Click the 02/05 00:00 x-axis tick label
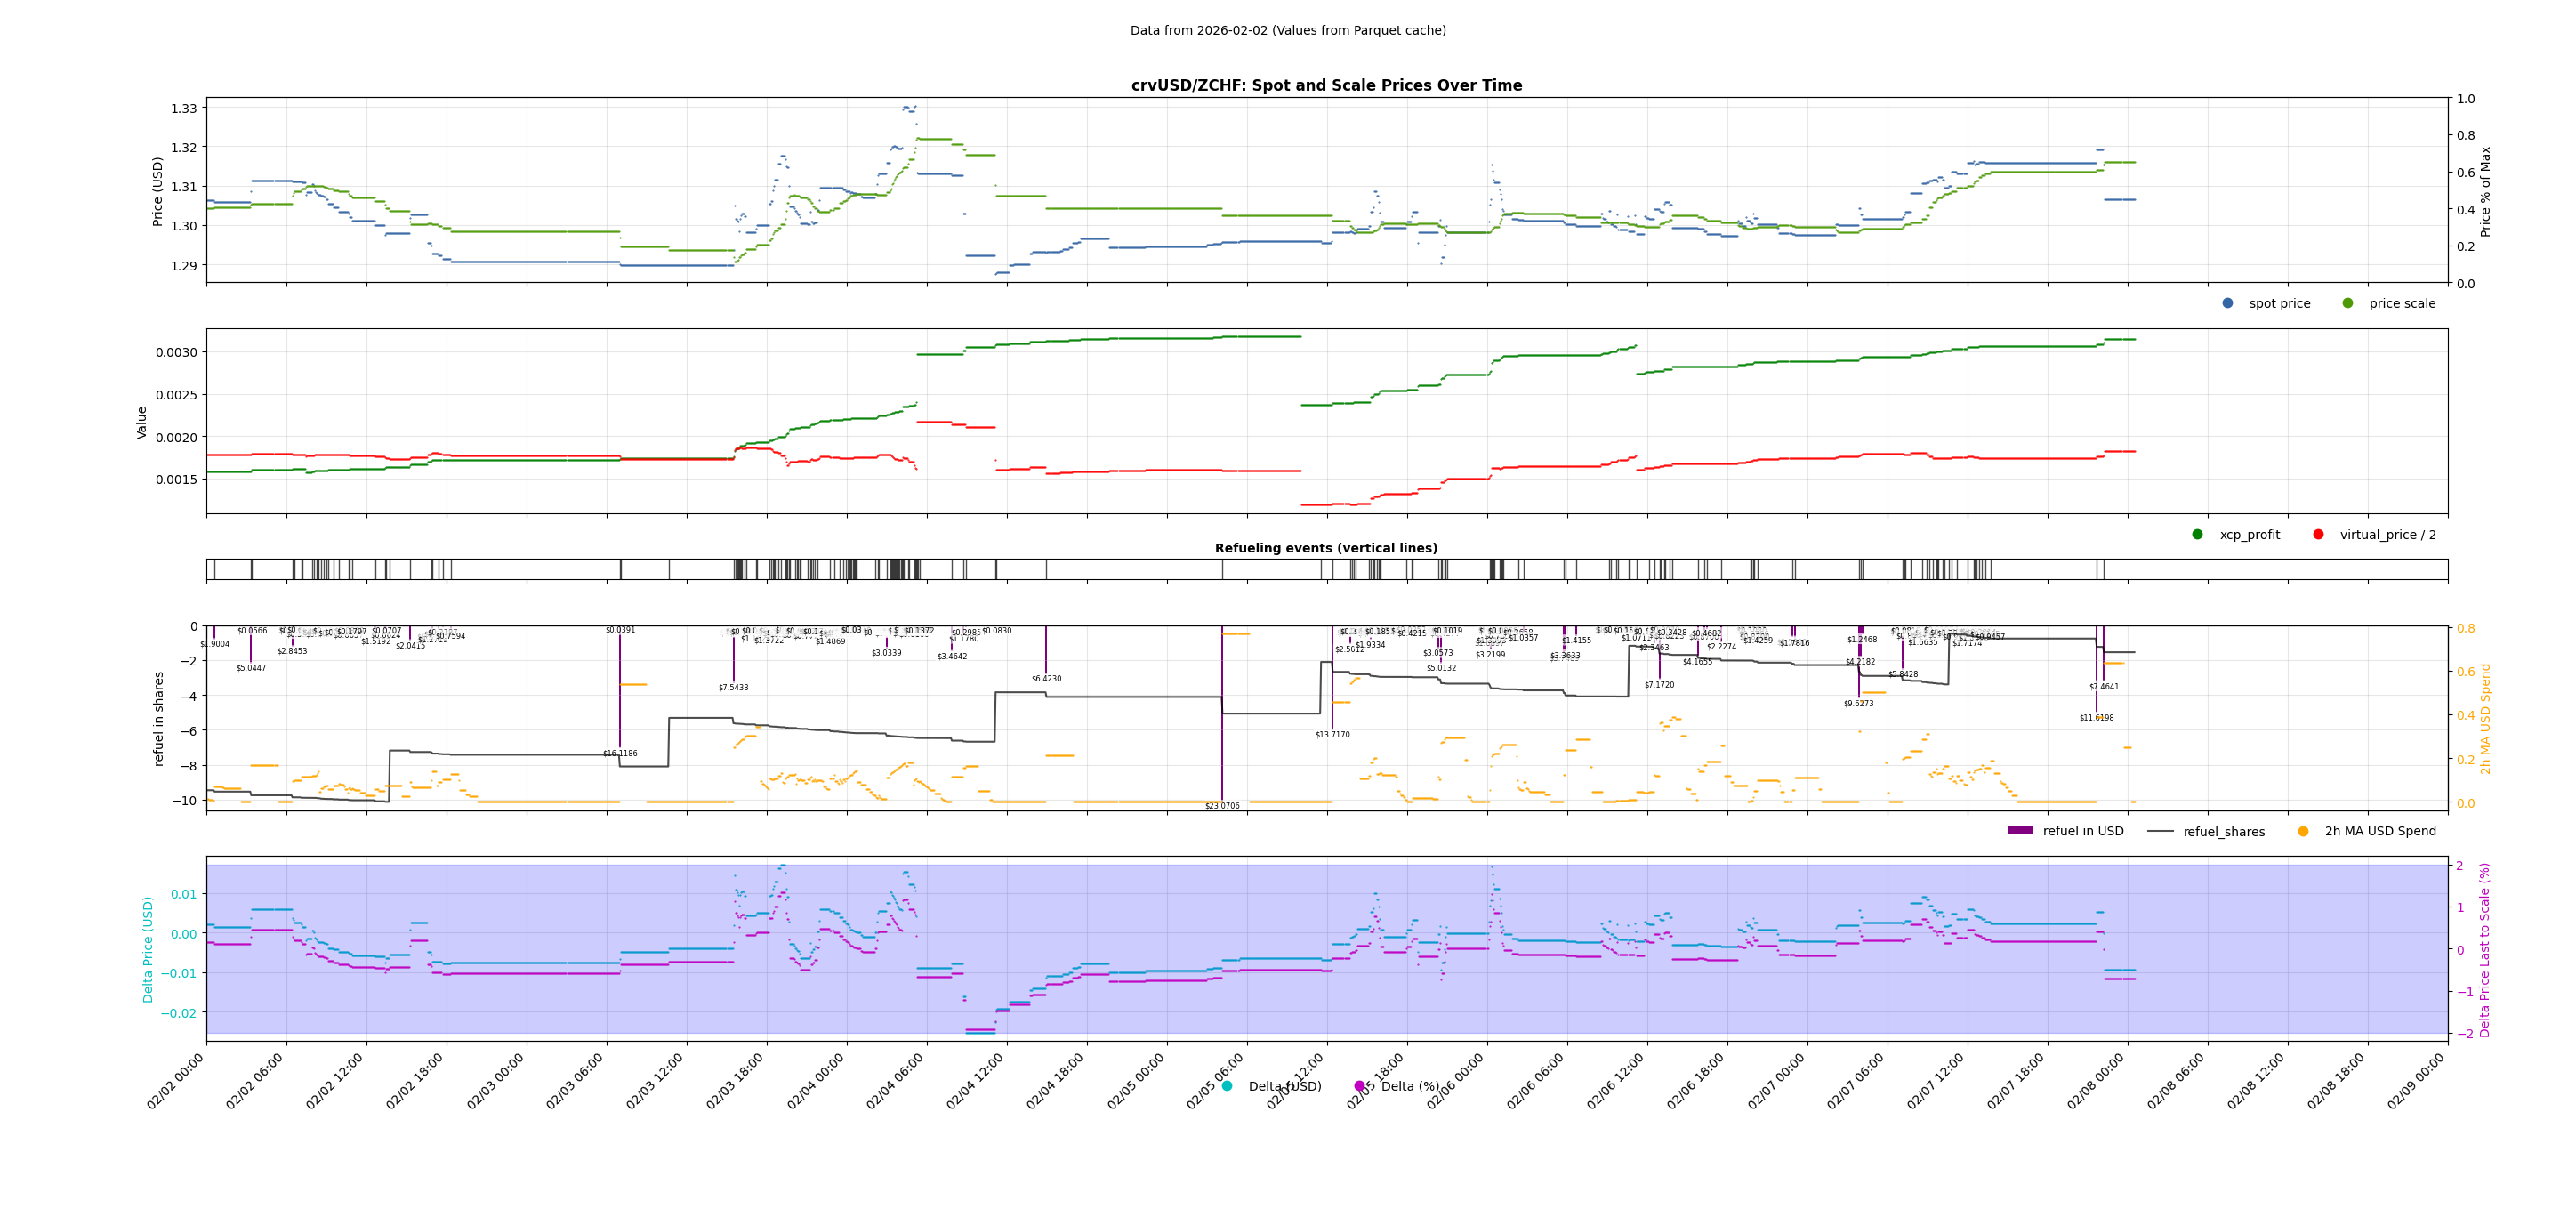This screenshot has width=2576, height=1225. coord(1136,1081)
